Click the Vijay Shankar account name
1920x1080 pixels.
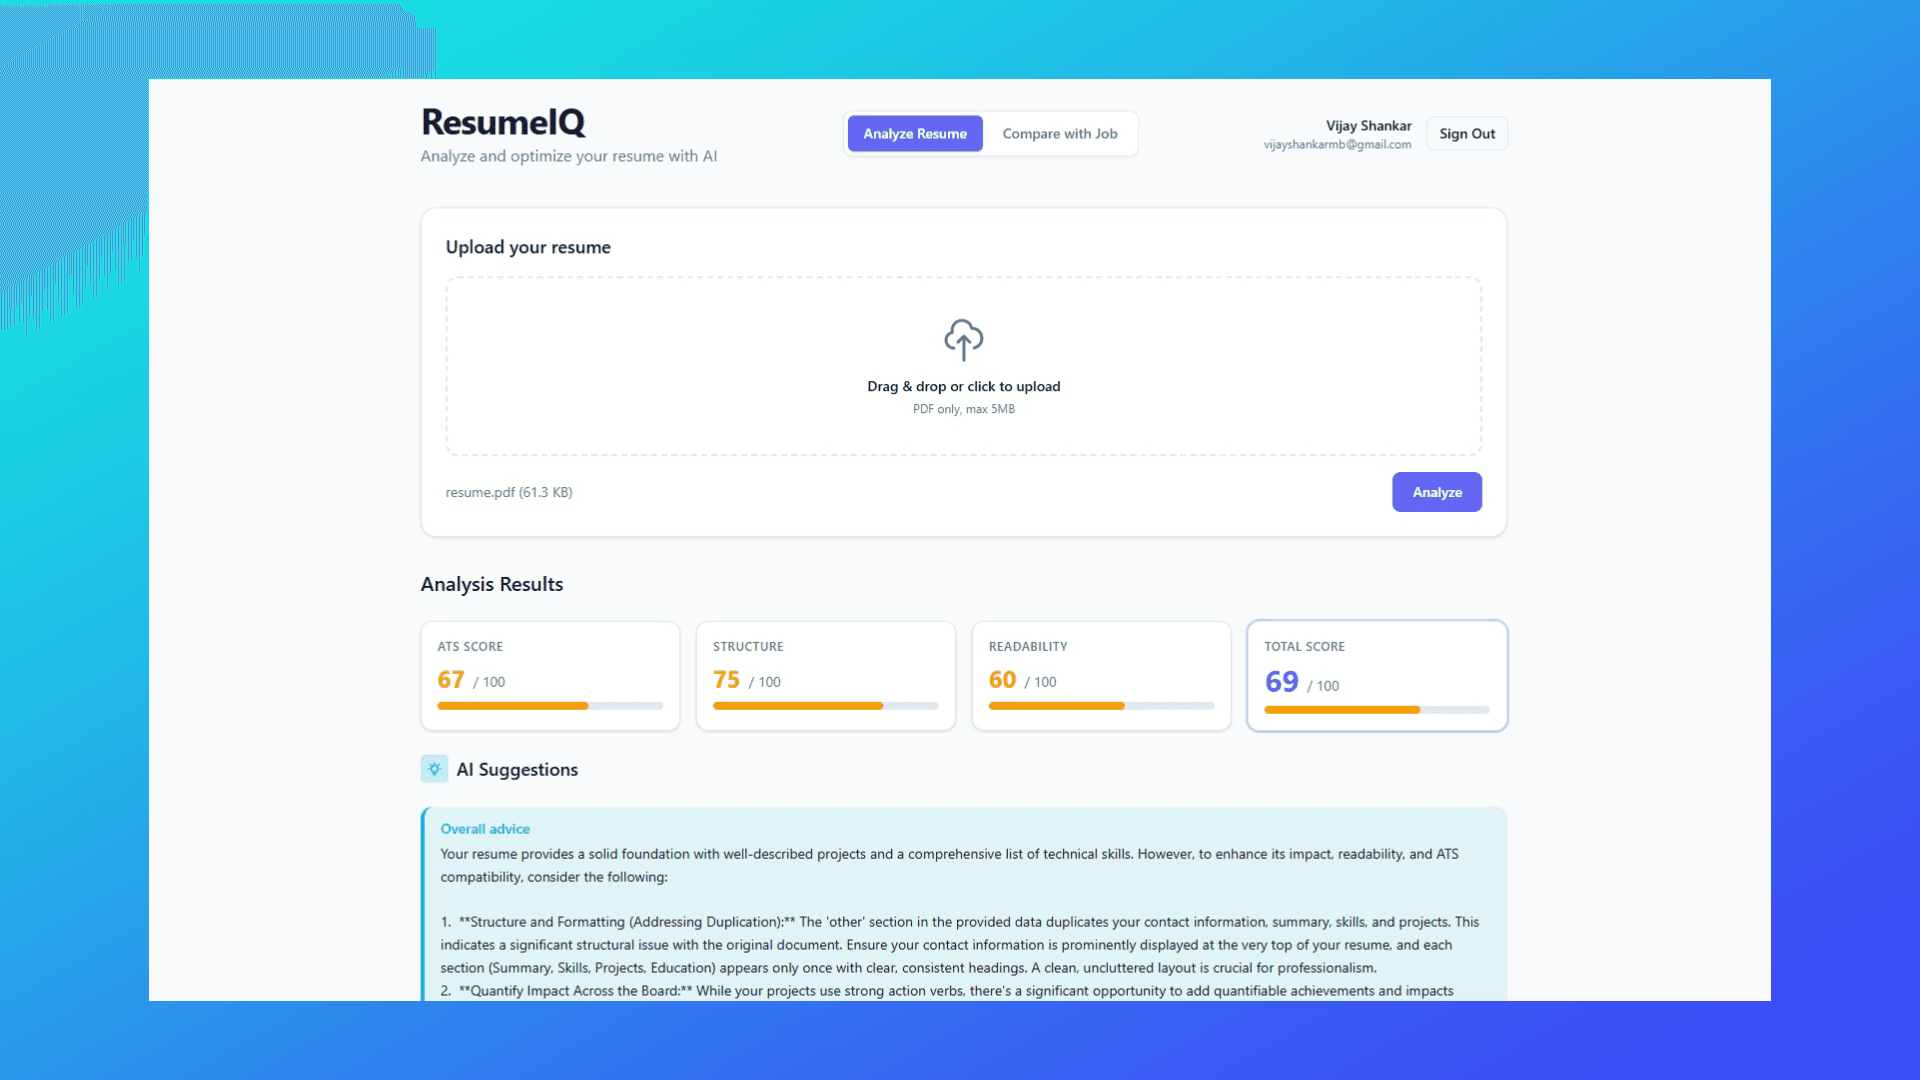[x=1367, y=125]
